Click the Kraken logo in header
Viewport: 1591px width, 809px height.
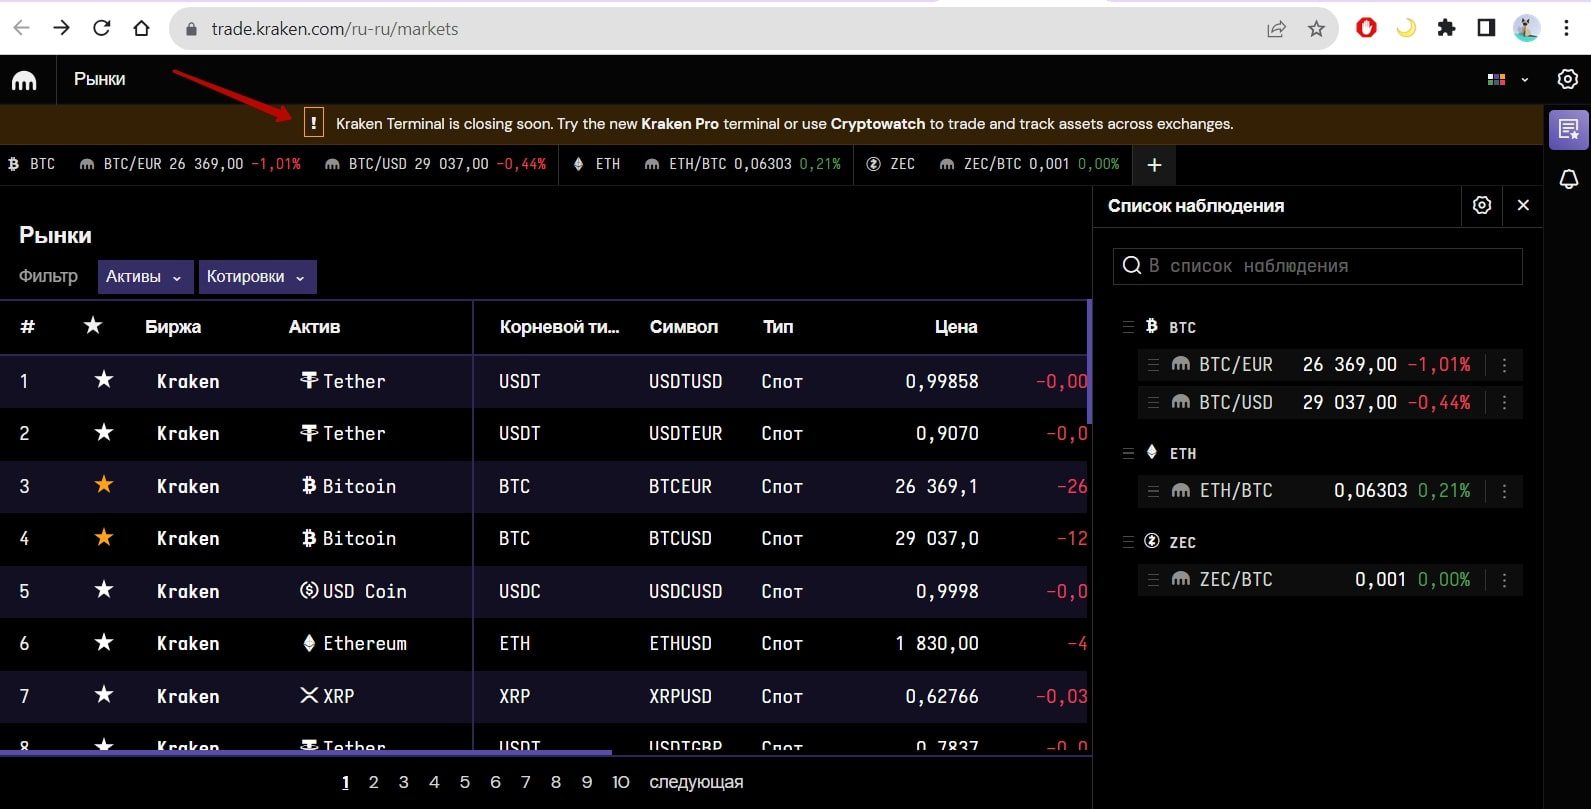point(24,80)
